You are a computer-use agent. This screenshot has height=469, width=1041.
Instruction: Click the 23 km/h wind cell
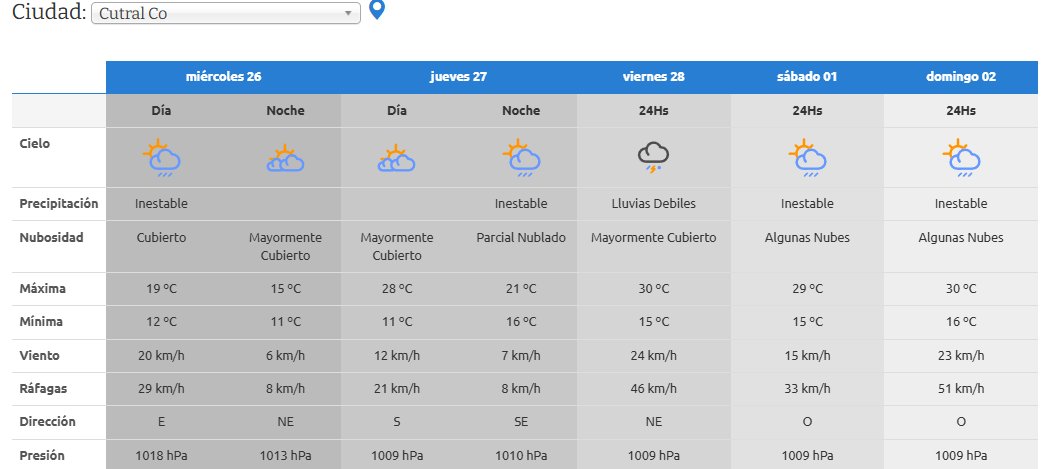coord(961,356)
